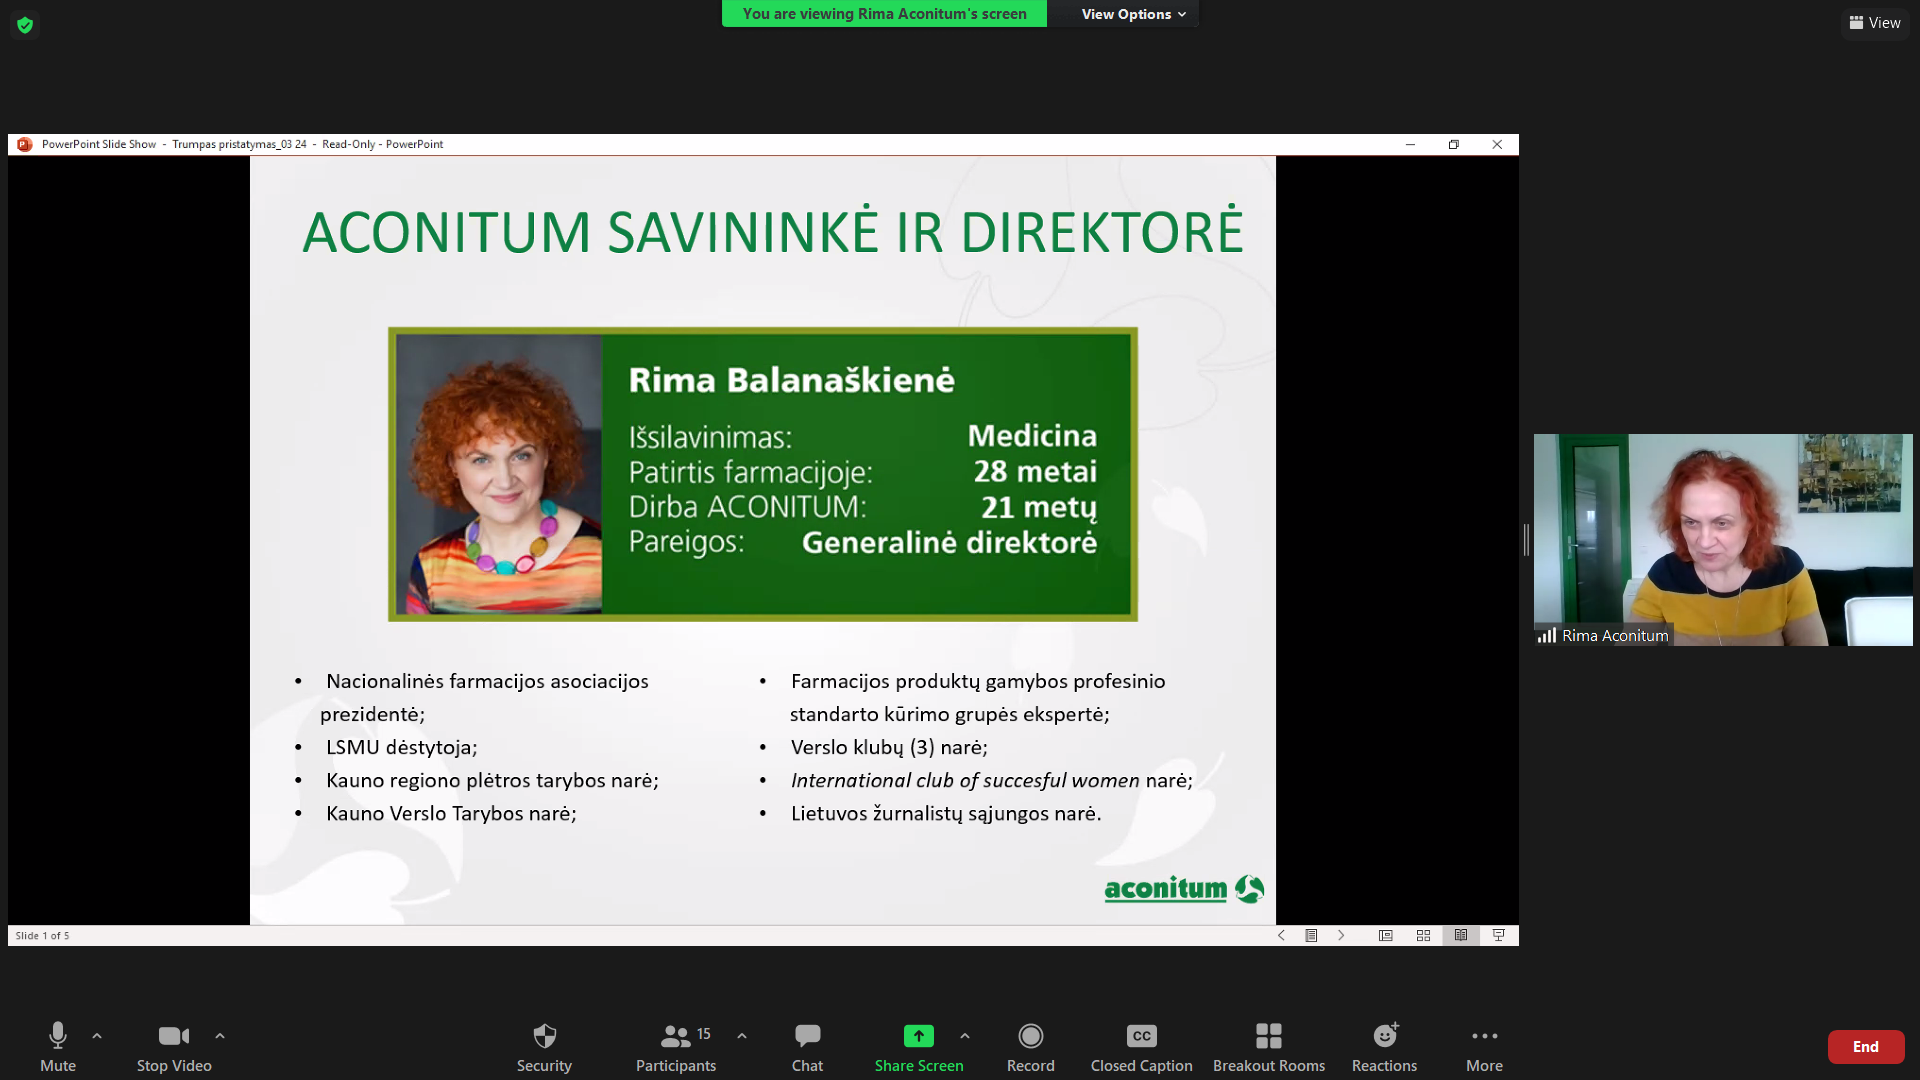The width and height of the screenshot is (1920, 1080).
Task: Open slide show menu icon between arrows
Action: pos(1311,935)
